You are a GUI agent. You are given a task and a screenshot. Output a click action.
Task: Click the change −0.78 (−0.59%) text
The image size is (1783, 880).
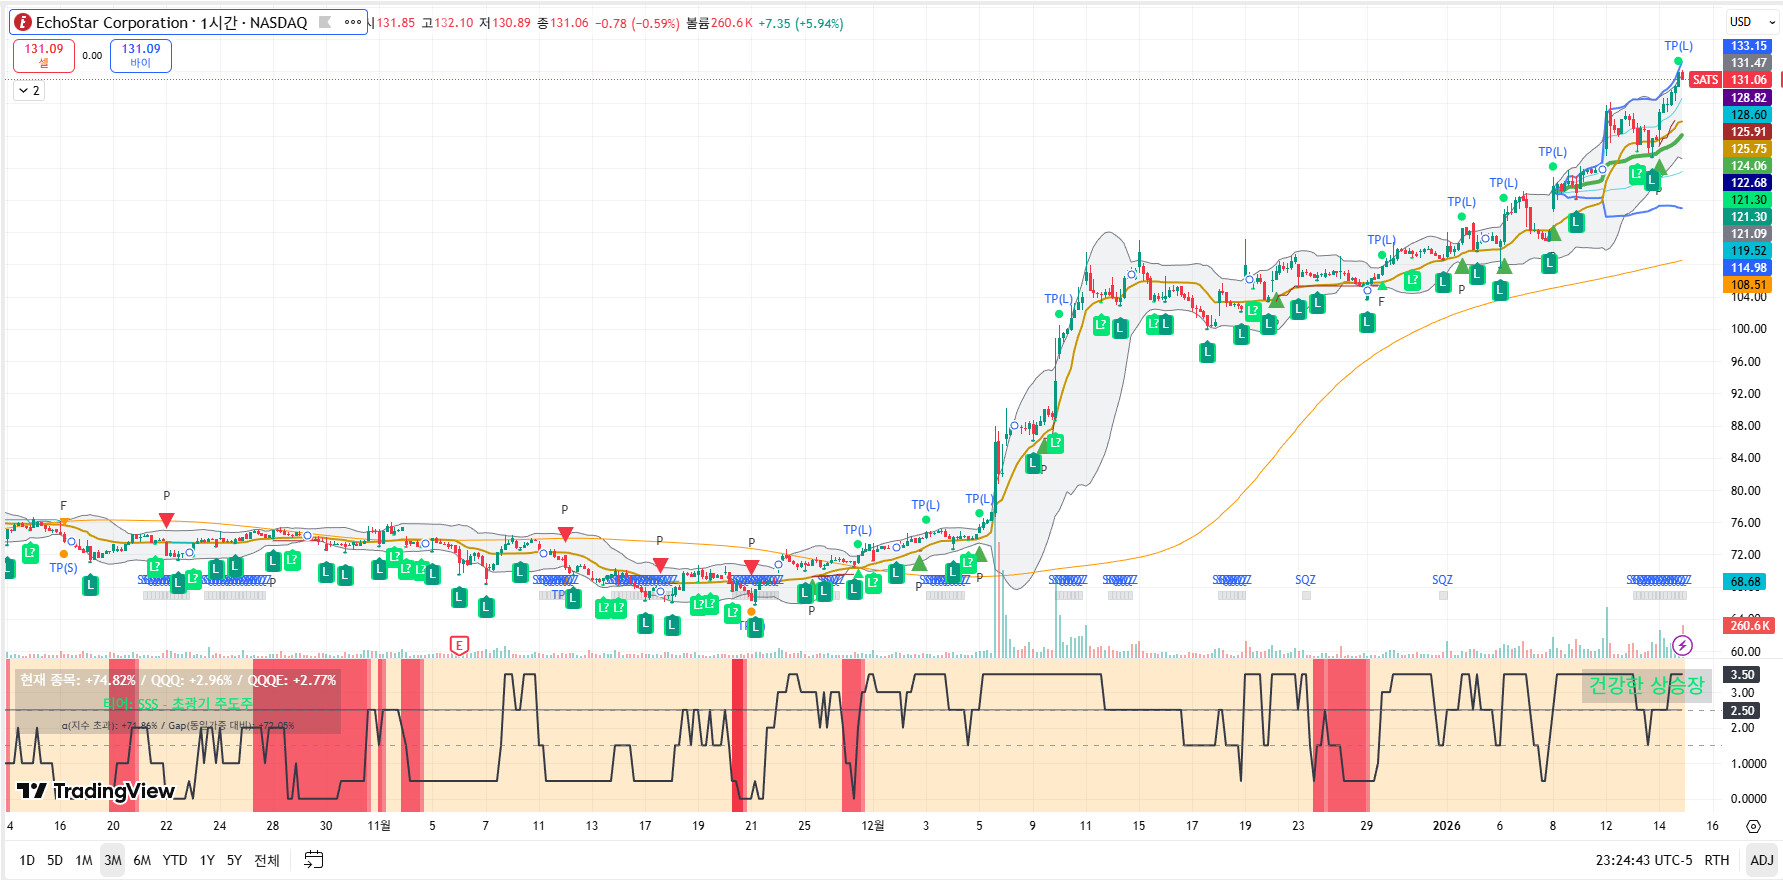[x=638, y=23]
